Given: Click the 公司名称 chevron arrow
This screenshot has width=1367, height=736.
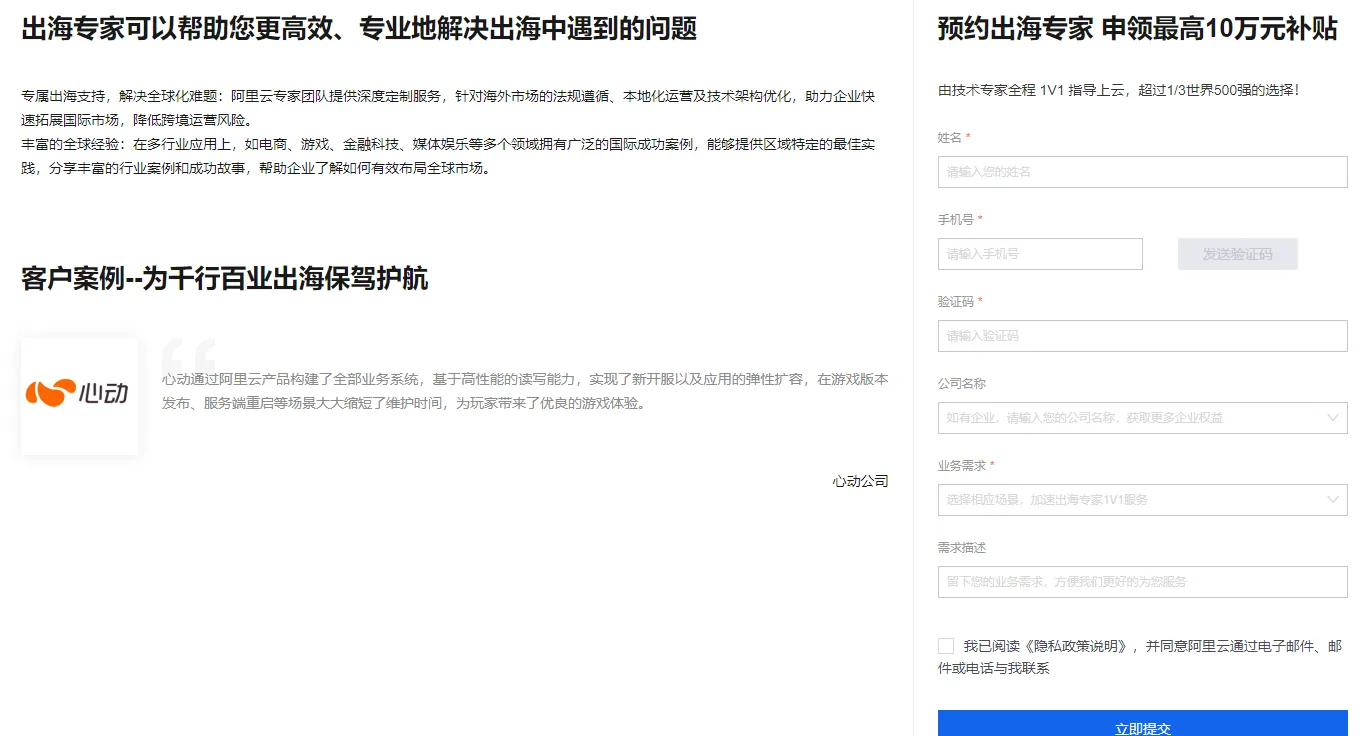Looking at the screenshot, I should pos(1331,417).
